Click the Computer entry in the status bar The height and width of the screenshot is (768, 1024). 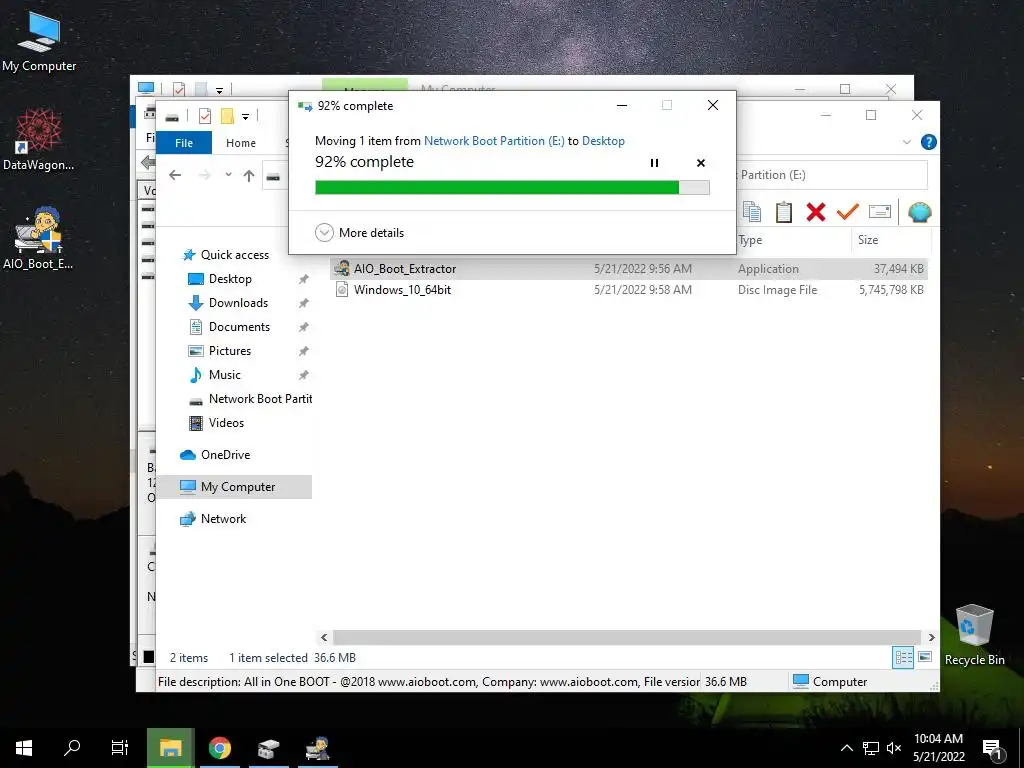coord(830,682)
